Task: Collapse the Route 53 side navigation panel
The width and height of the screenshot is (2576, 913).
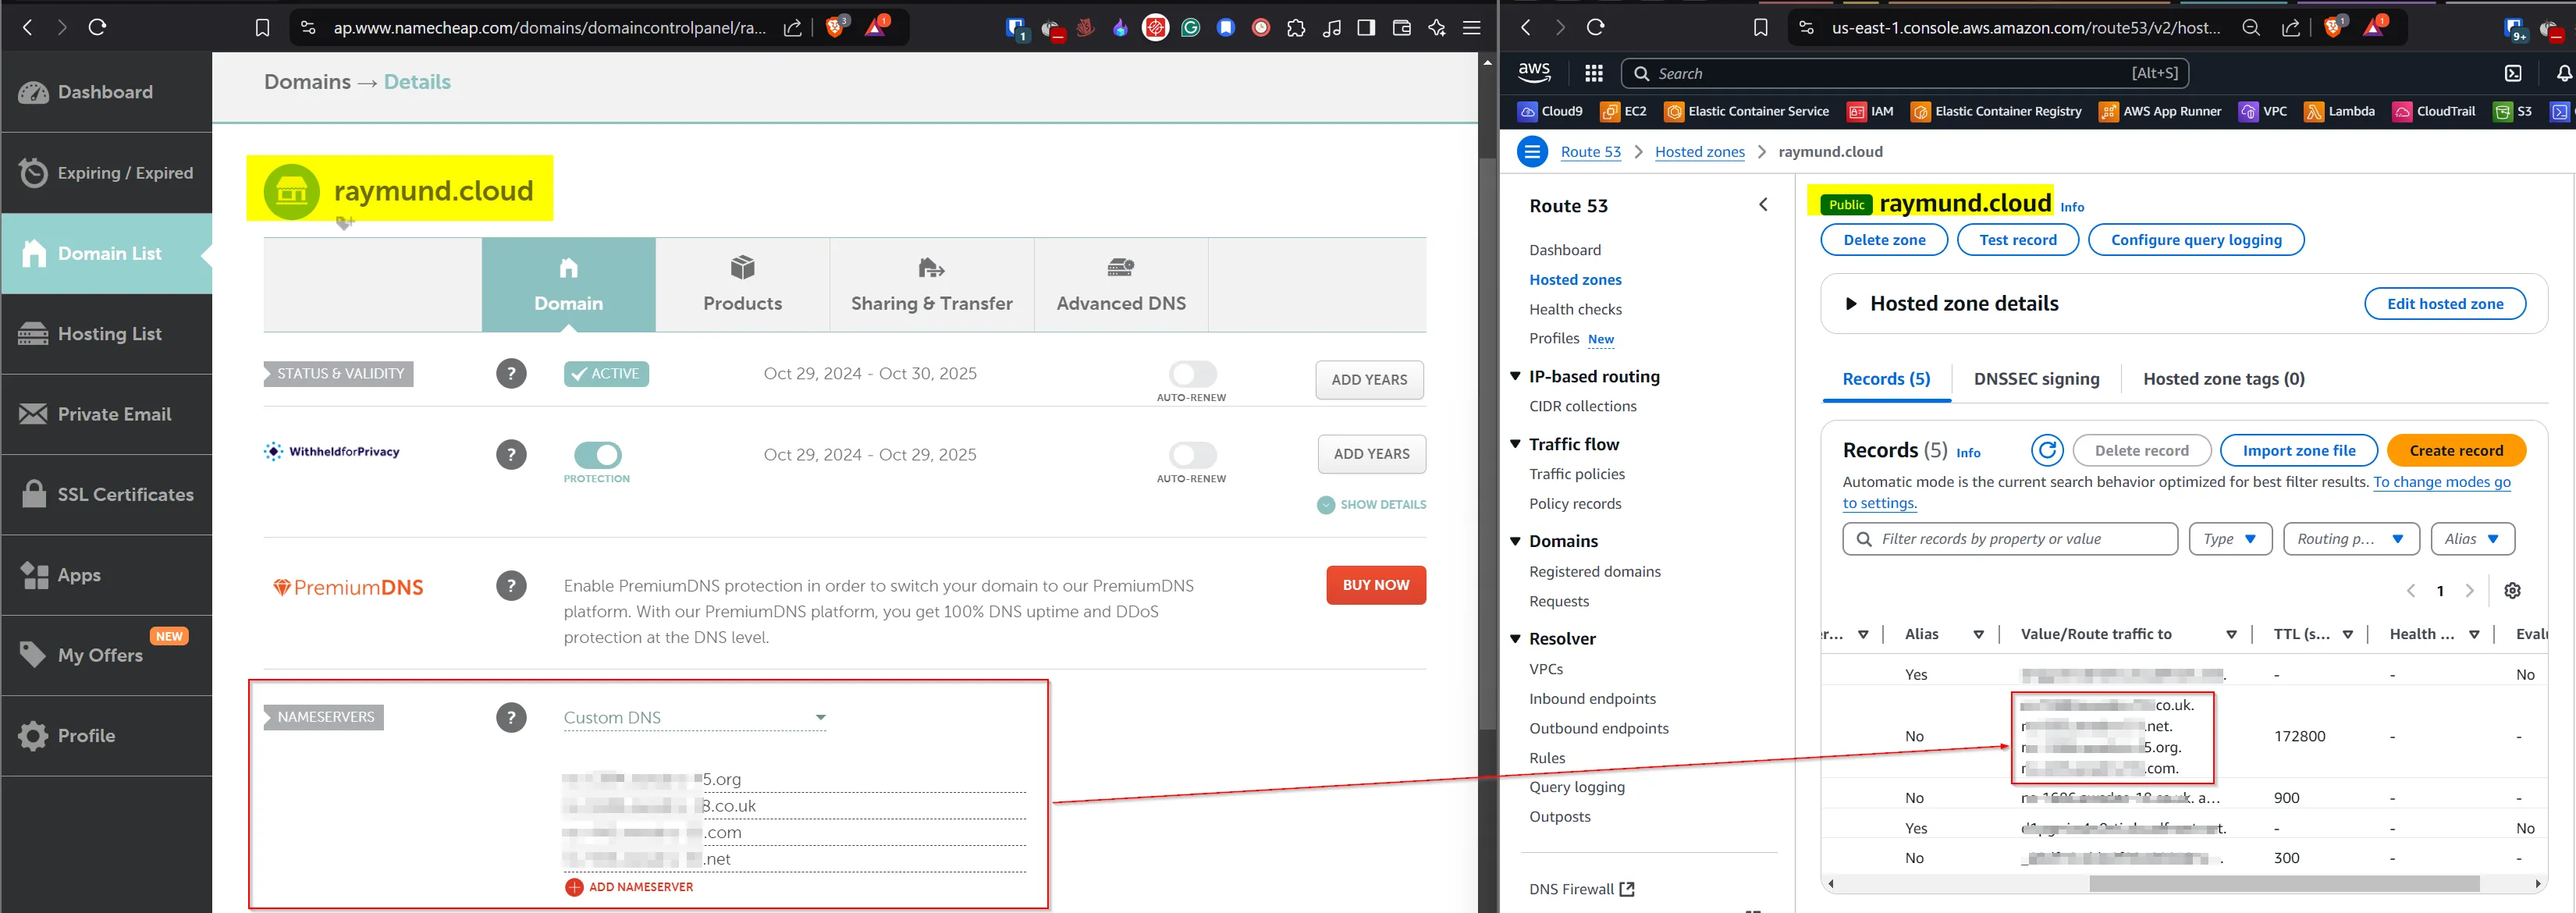Action: pos(1763,204)
